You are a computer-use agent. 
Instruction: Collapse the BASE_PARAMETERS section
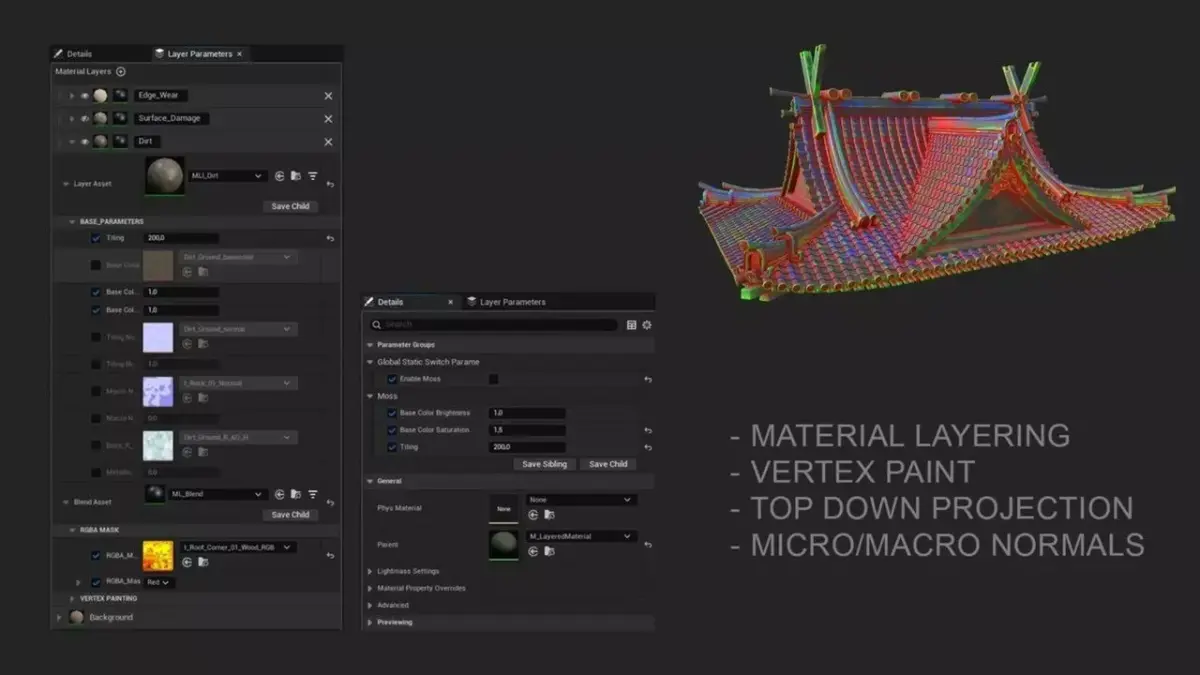pos(72,221)
